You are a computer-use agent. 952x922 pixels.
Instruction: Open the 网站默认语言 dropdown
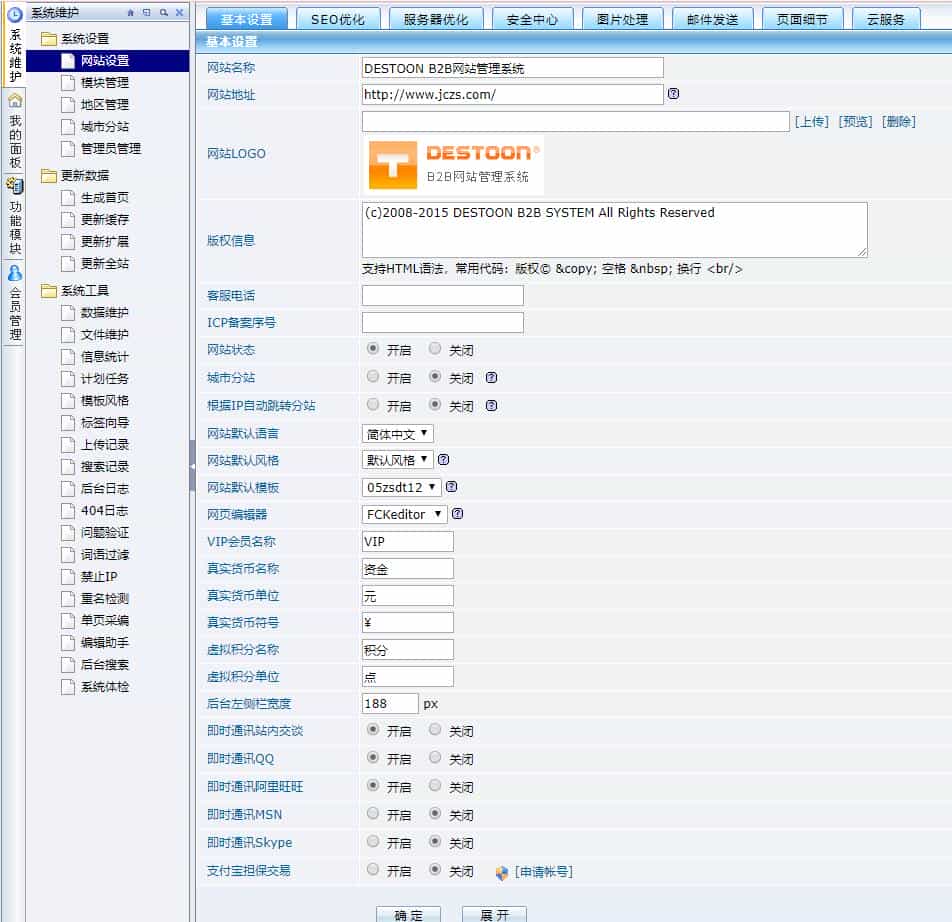(398, 433)
